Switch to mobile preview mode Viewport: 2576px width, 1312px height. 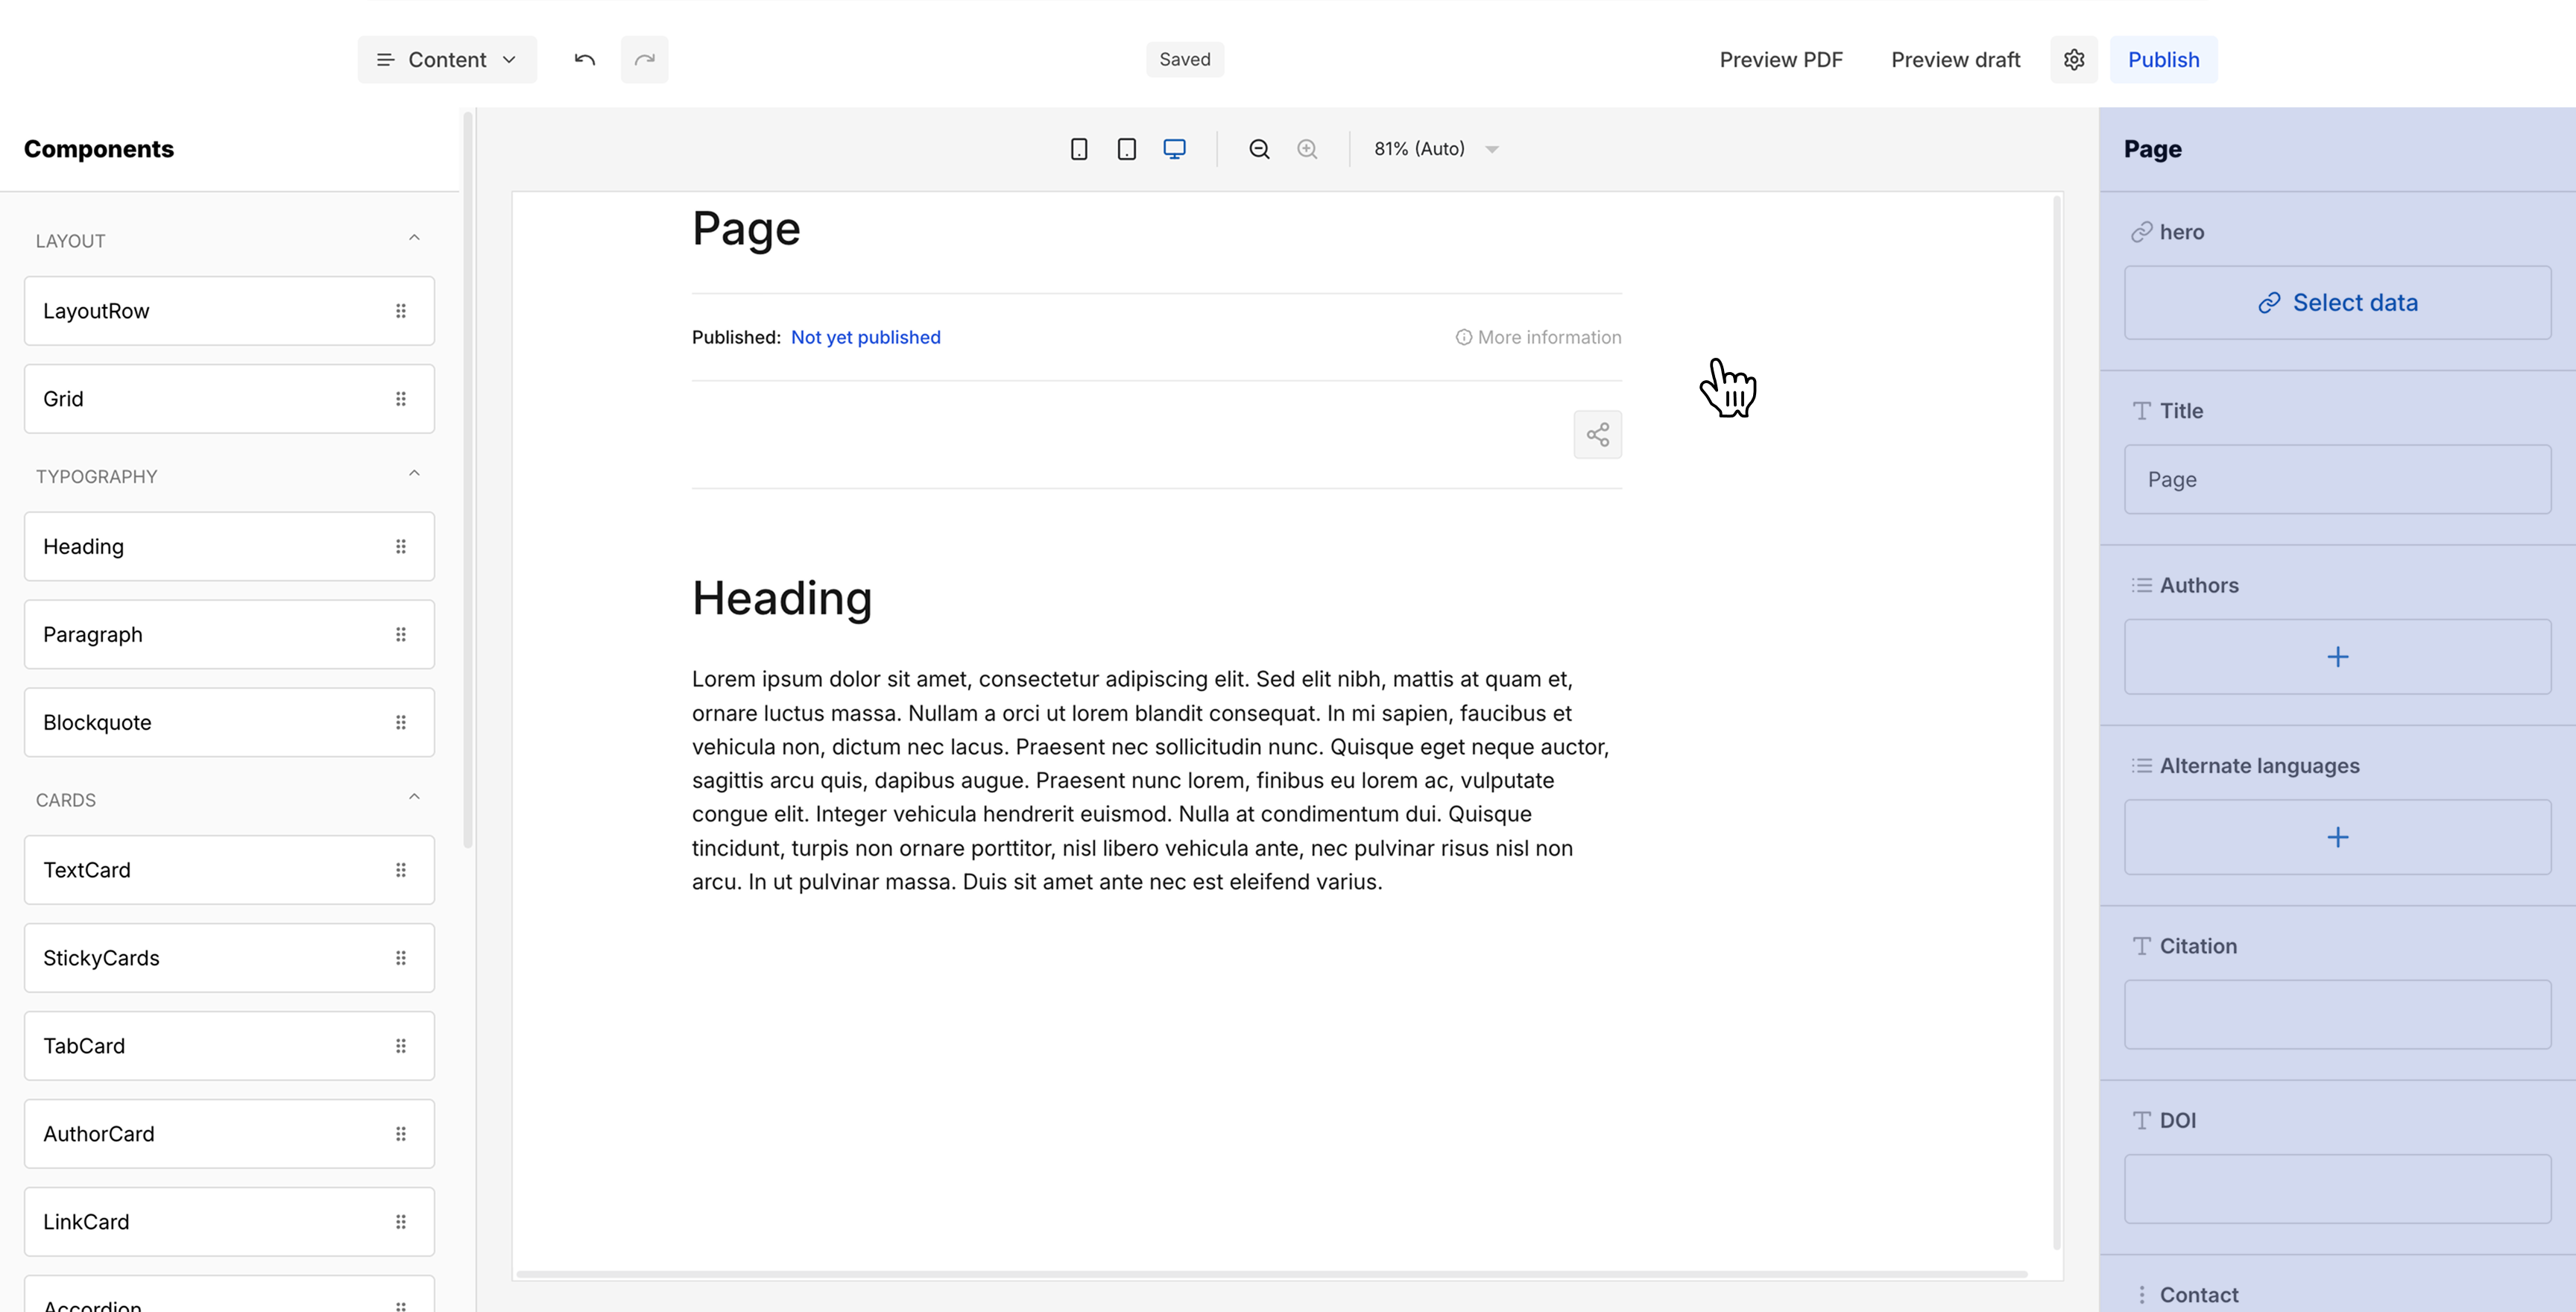pos(1079,148)
